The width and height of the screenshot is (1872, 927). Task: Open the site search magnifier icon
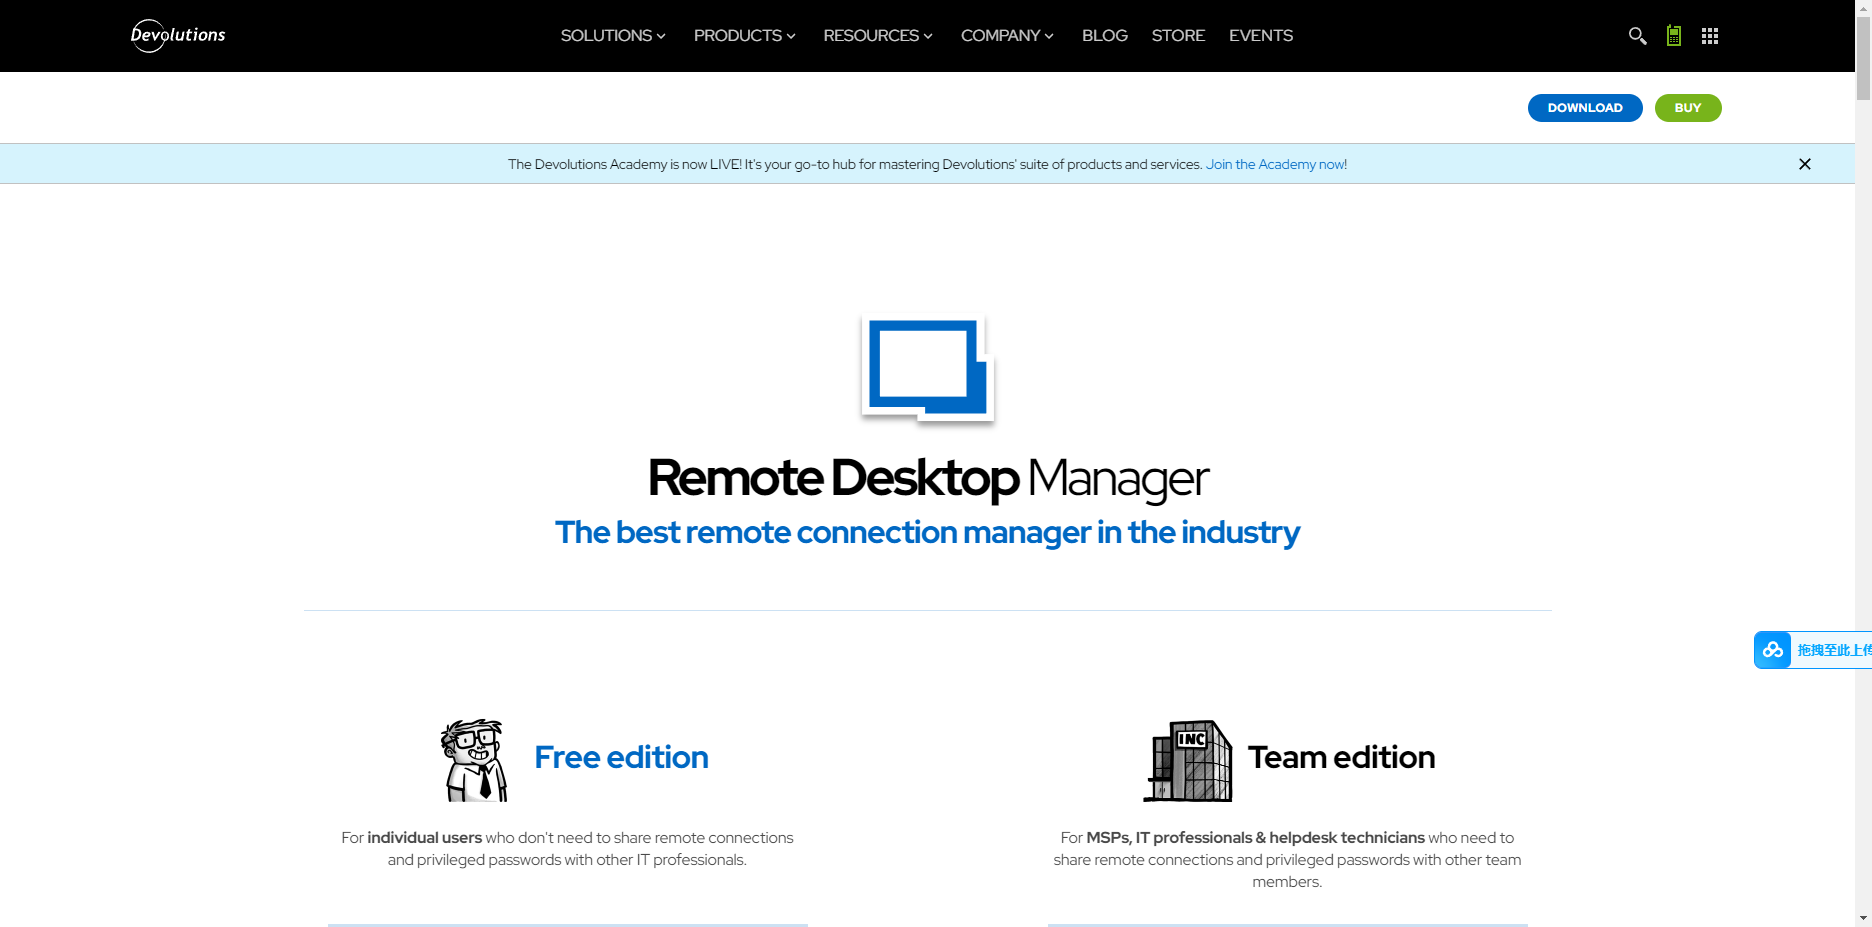tap(1637, 36)
